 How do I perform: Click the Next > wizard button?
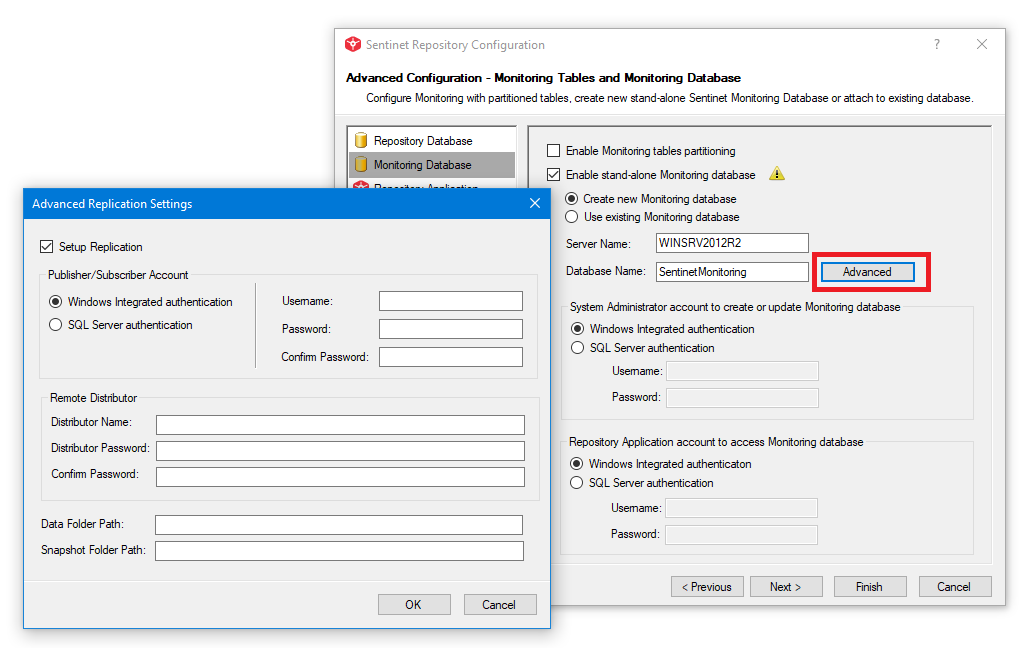786,587
